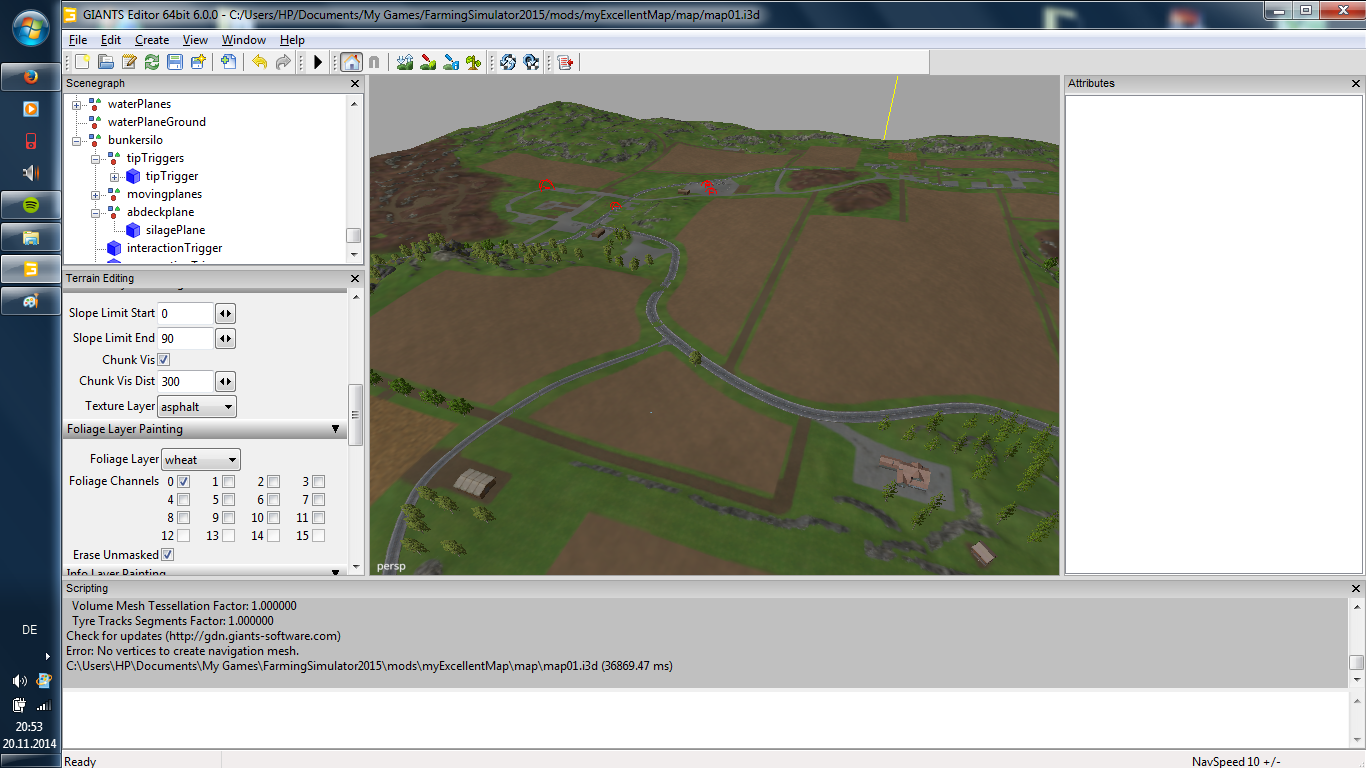Click the New file toolbar icon
Viewport: 1366px width, 768px height.
coord(83,62)
